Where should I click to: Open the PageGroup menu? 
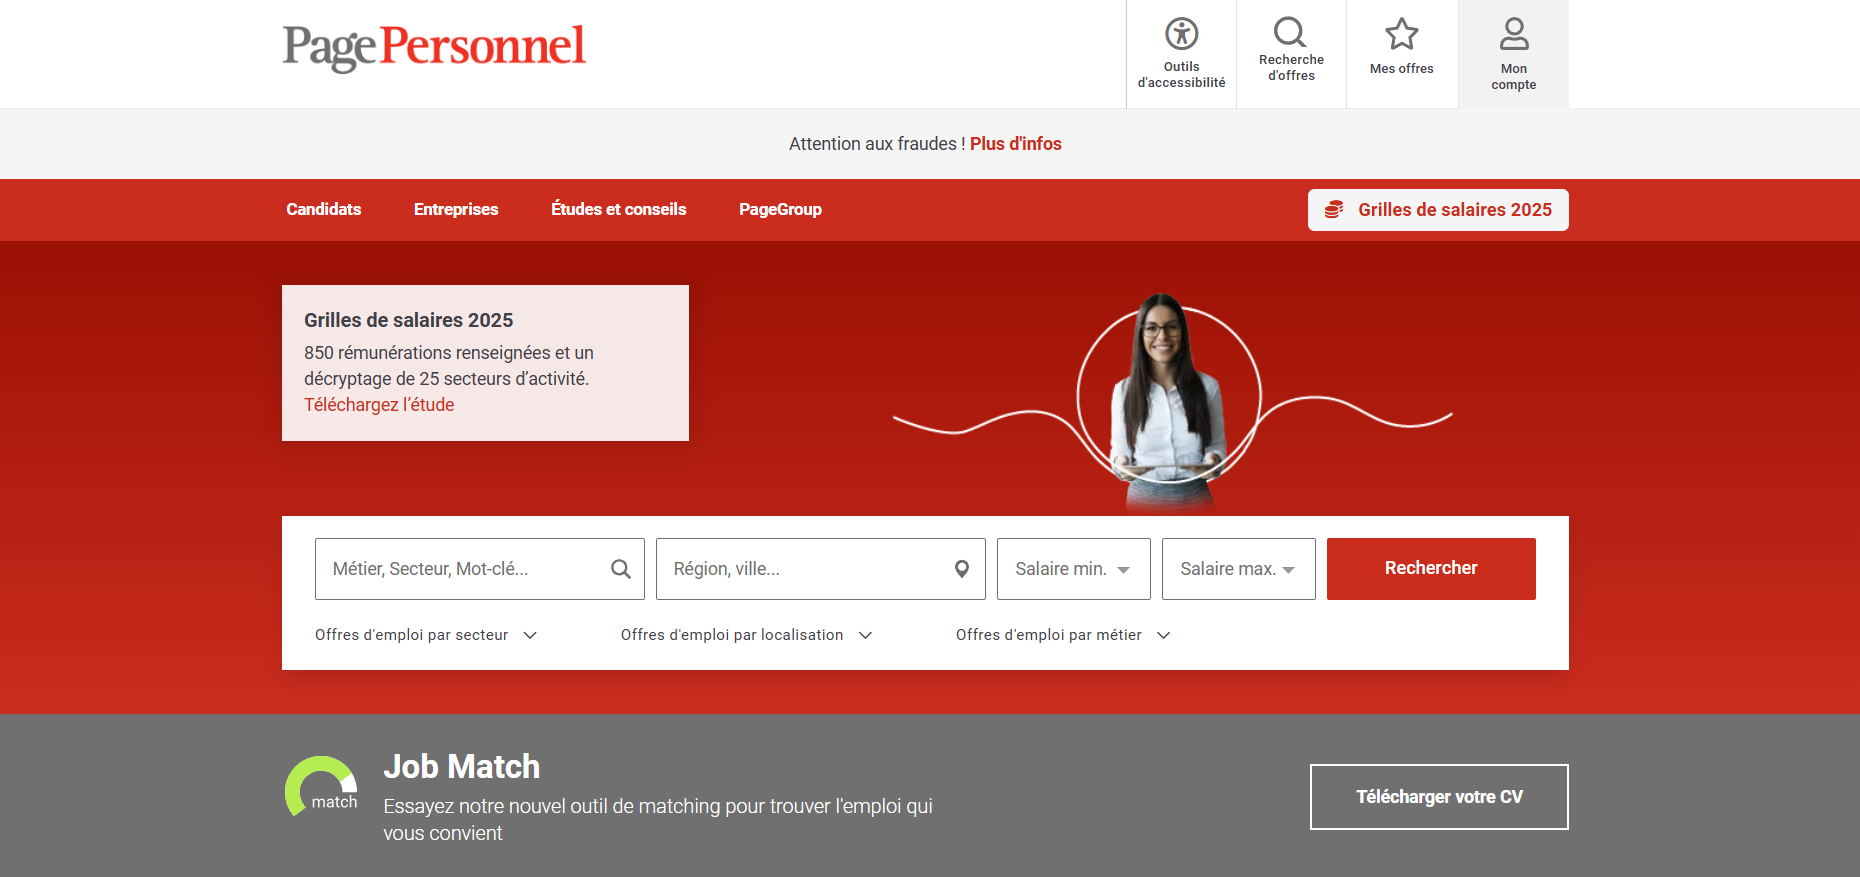click(x=780, y=210)
